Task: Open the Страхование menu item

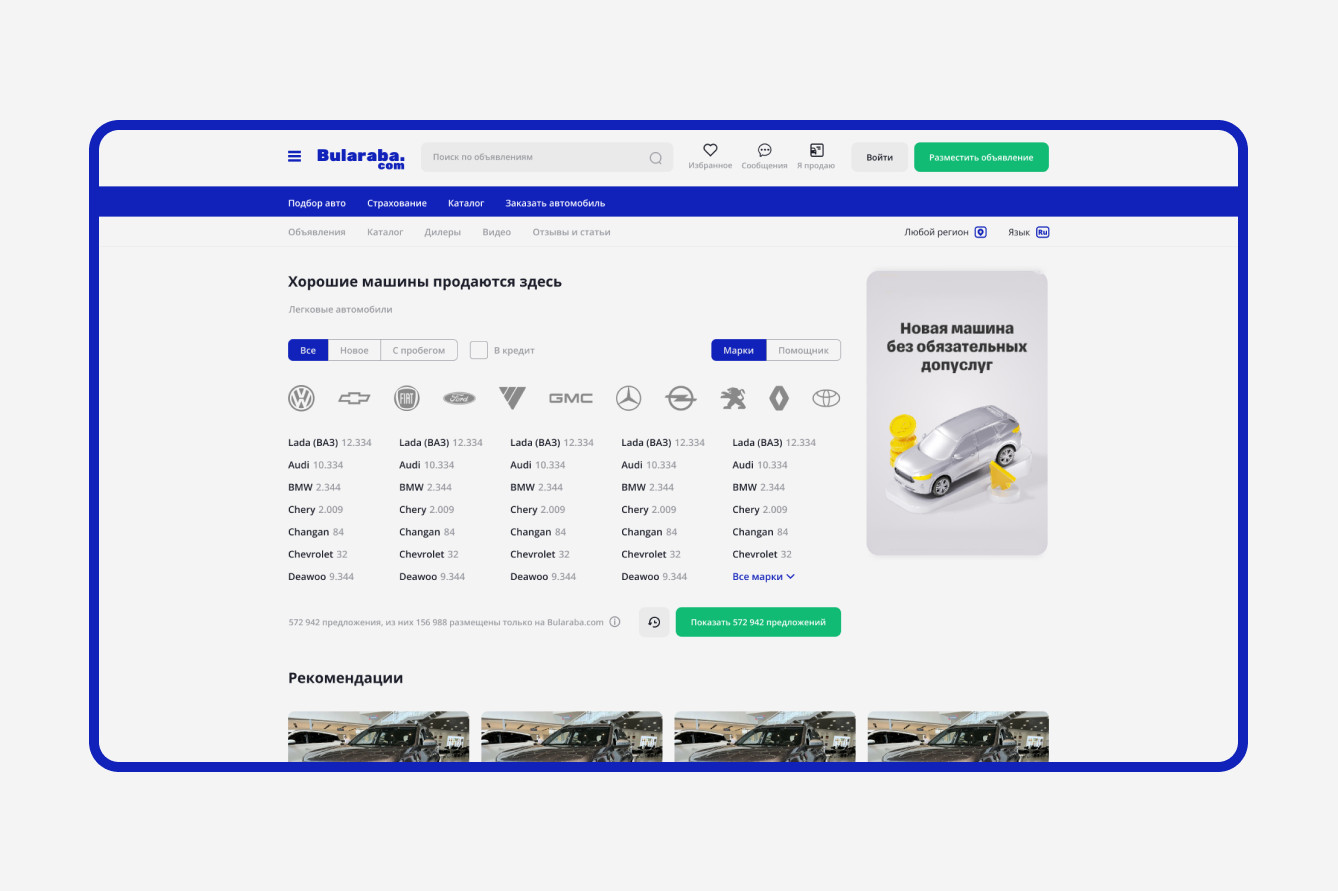Action: (397, 203)
